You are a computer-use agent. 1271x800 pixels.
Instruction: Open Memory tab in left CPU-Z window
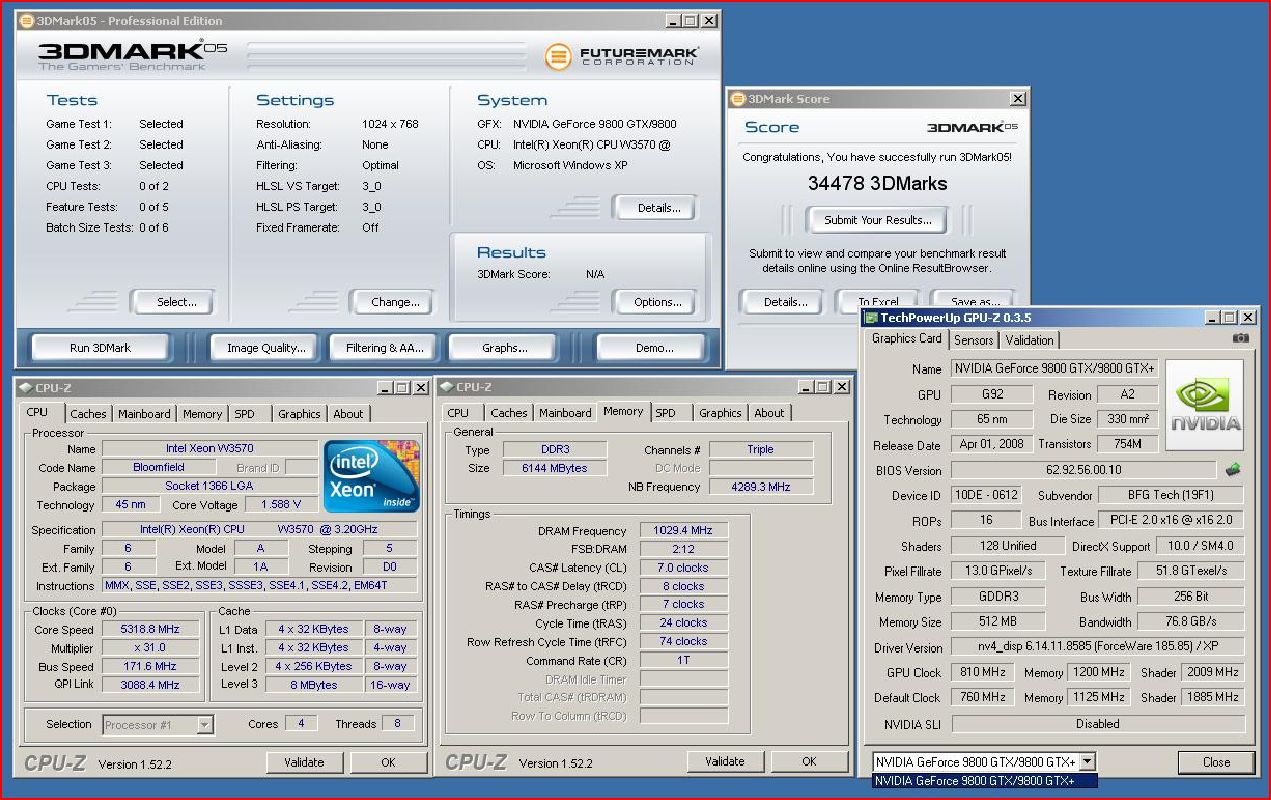(202, 414)
